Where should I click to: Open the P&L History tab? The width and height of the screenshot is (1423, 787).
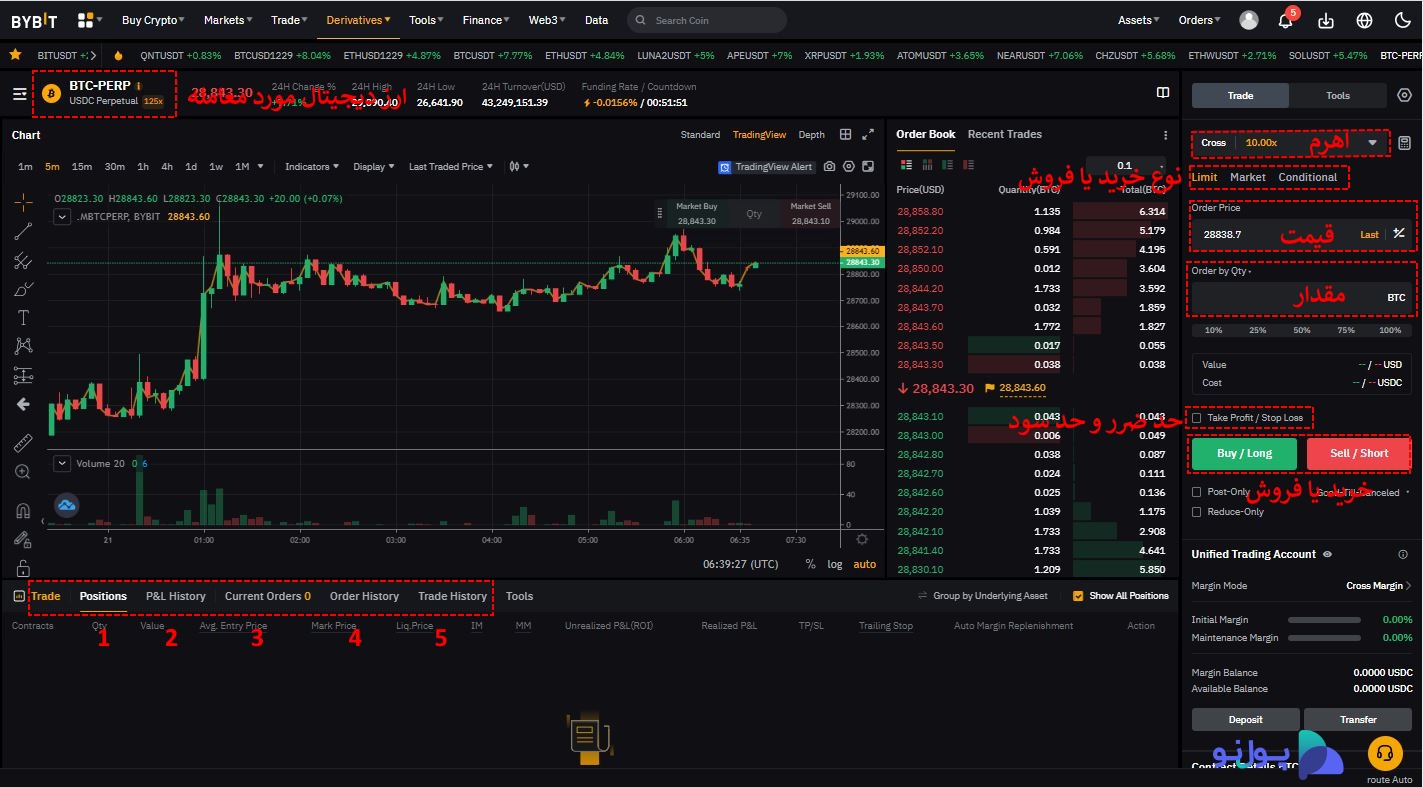(175, 596)
